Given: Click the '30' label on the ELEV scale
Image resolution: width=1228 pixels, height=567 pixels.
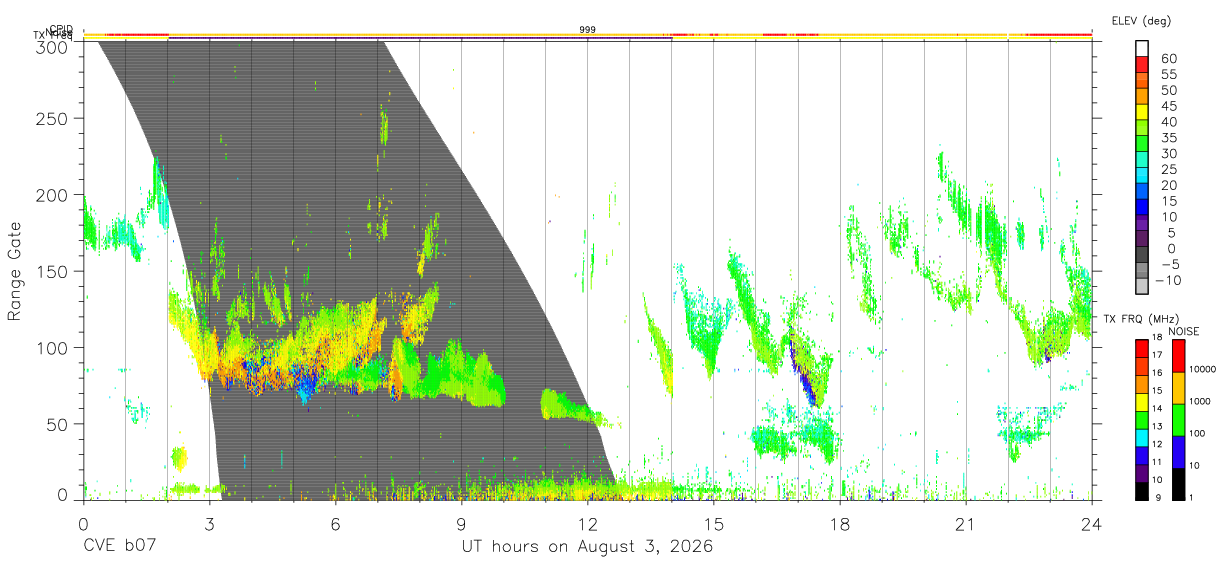Looking at the screenshot, I should (x=1167, y=154).
